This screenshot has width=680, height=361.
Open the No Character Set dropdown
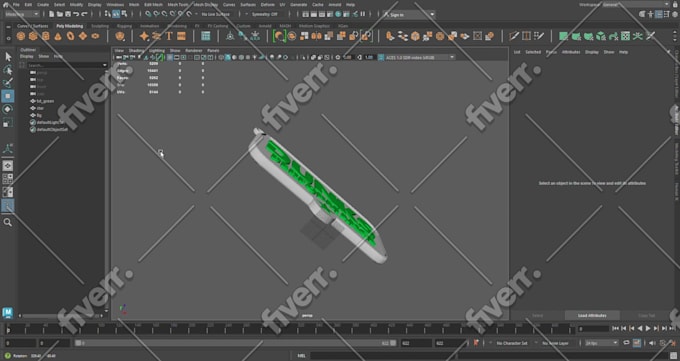[x=511, y=343]
